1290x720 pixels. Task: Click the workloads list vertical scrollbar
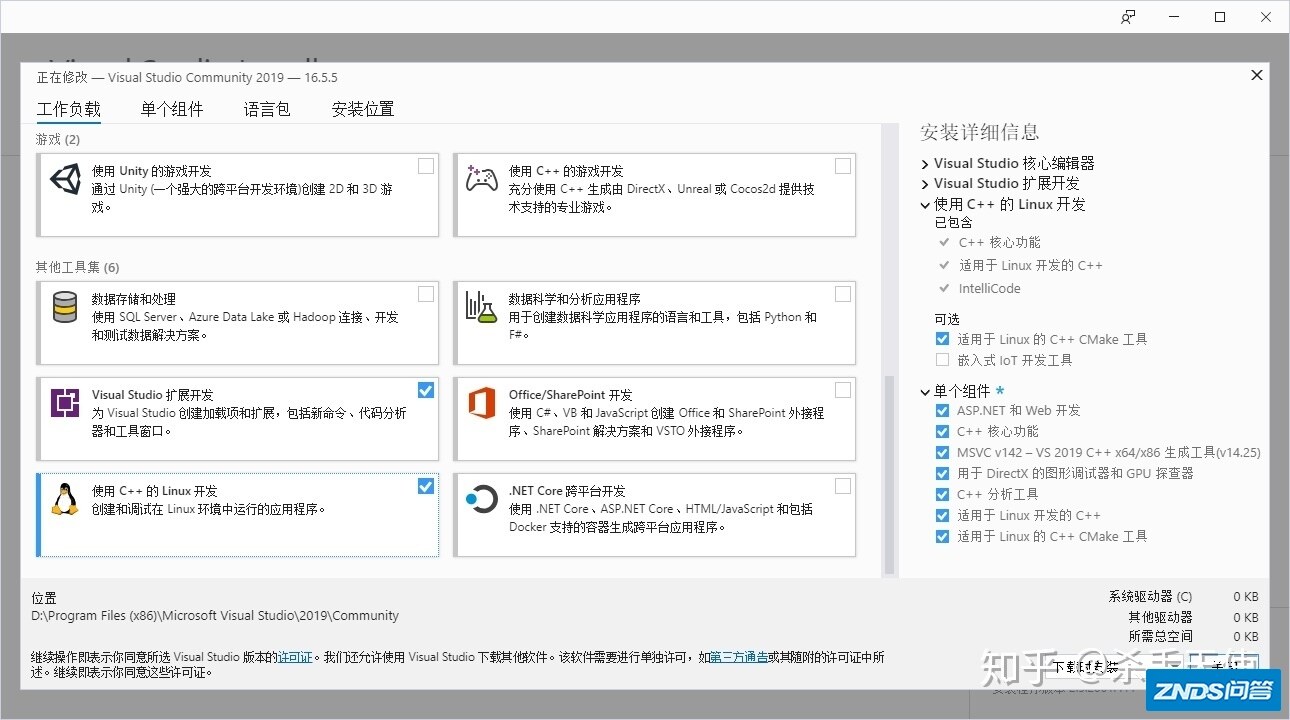pyautogui.click(x=889, y=473)
